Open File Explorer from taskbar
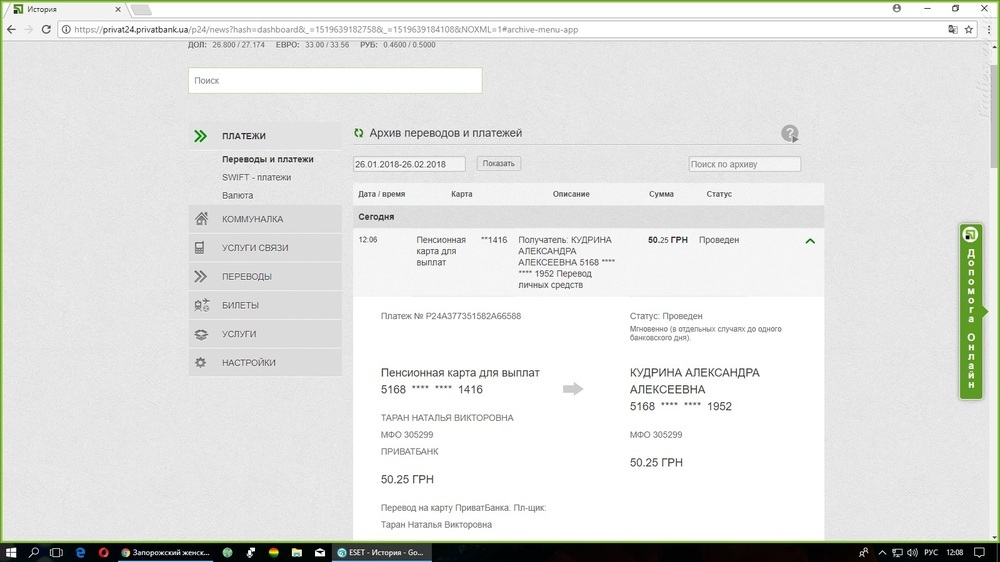This screenshot has width=1000, height=562. [x=297, y=552]
